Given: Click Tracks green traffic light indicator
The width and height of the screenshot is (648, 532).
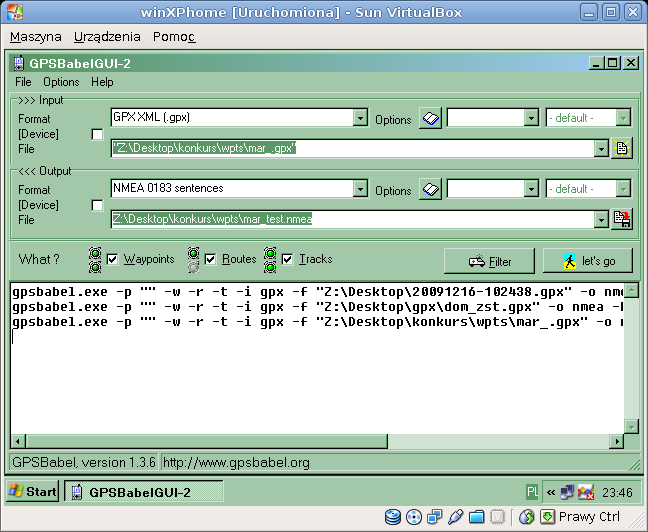Looking at the screenshot, I should 270,260.
